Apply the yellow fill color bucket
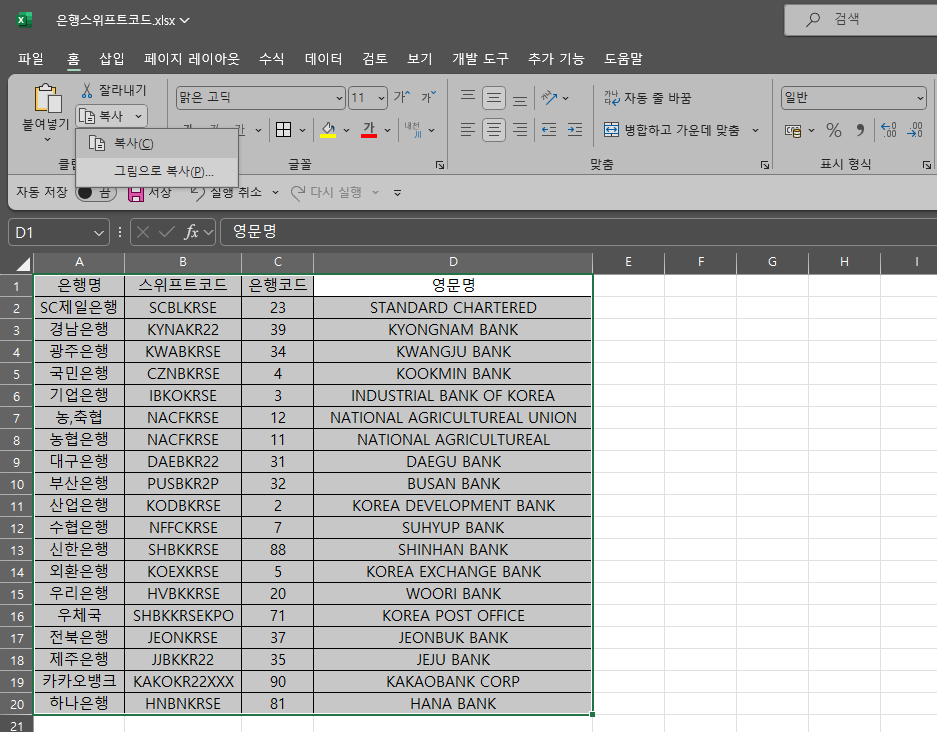 coord(328,130)
